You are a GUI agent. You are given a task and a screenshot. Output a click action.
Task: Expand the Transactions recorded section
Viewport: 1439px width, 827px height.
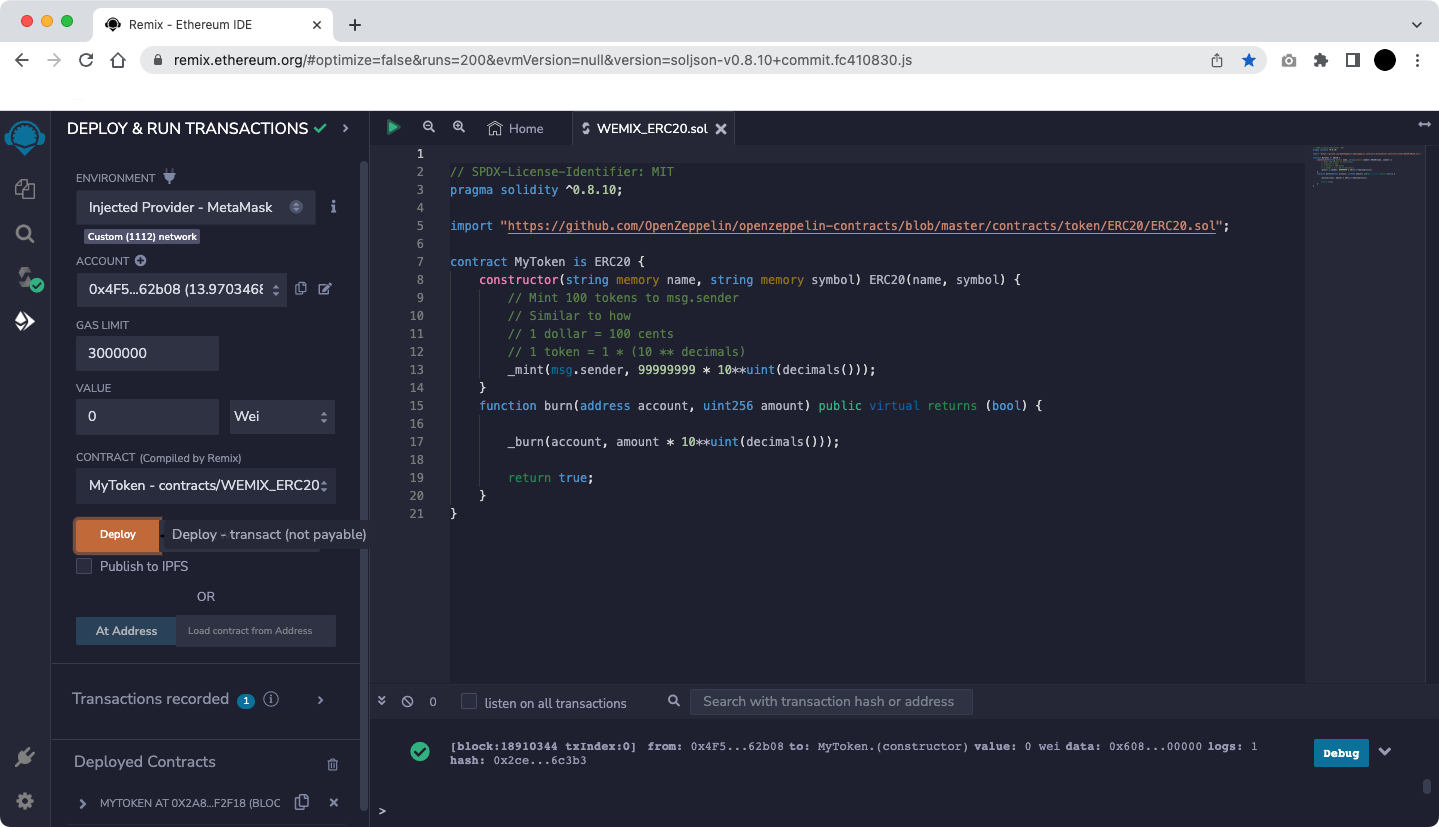coord(320,700)
